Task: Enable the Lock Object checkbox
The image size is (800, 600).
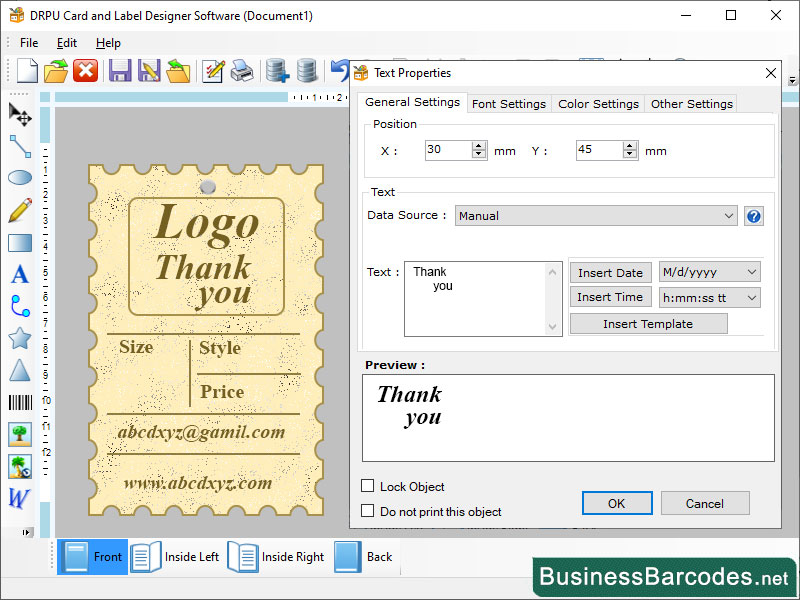Action: coord(368,486)
